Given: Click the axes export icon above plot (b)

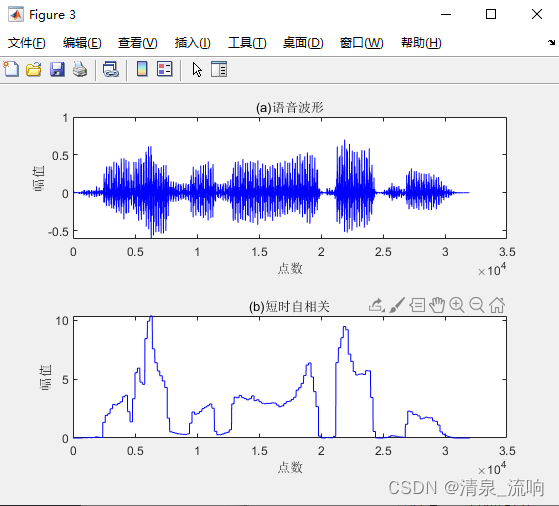Looking at the screenshot, I should (376, 305).
